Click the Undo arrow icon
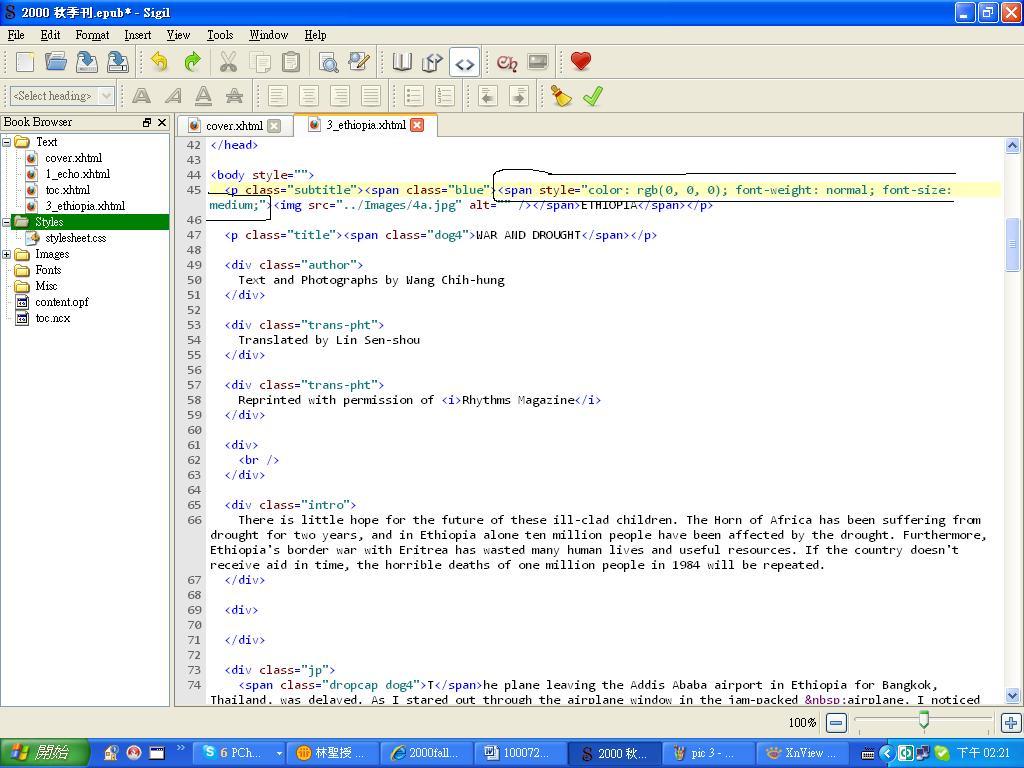 tap(159, 62)
